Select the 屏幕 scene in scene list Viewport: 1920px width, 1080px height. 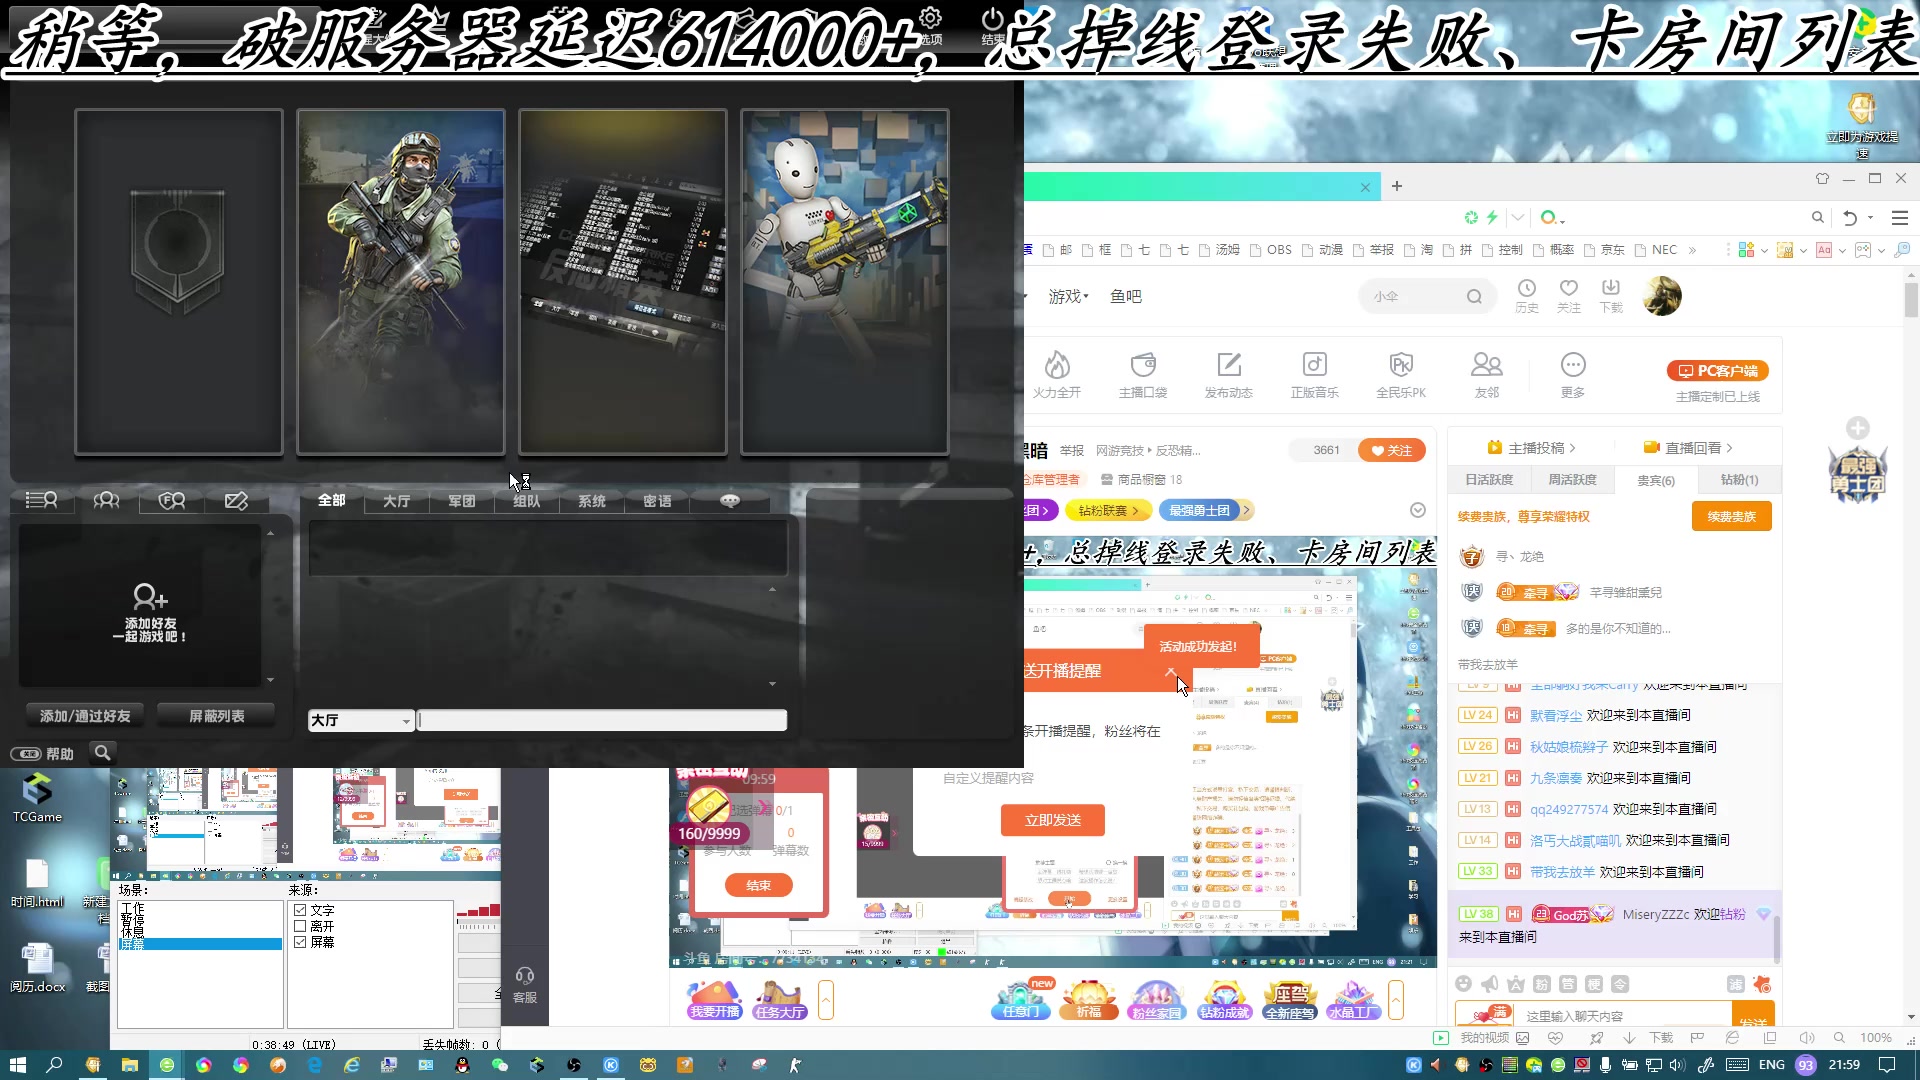pos(200,944)
